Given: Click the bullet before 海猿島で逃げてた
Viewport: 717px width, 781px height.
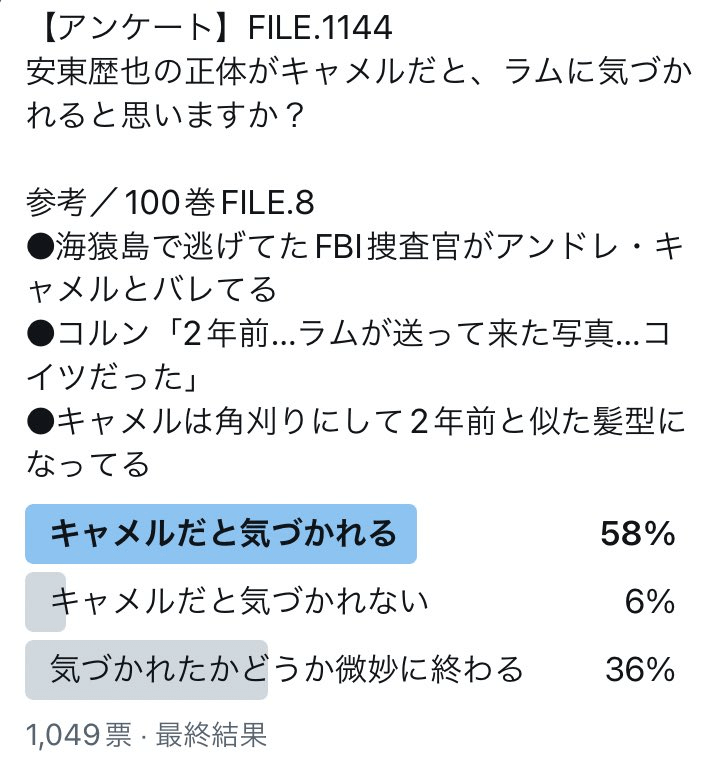Looking at the screenshot, I should 40,247.
